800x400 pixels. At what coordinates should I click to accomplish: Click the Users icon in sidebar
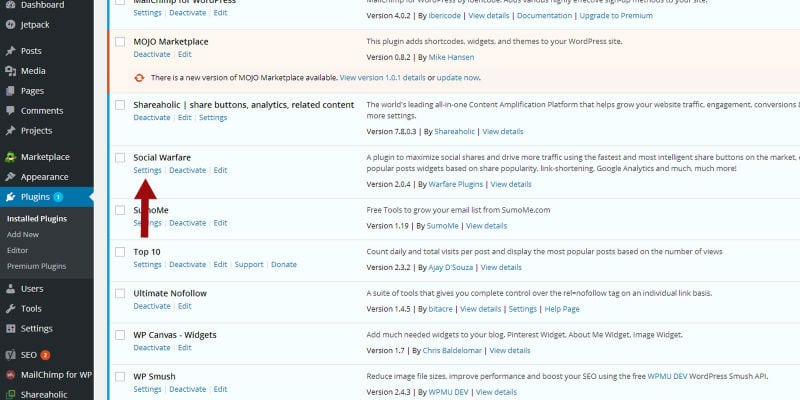[10, 288]
